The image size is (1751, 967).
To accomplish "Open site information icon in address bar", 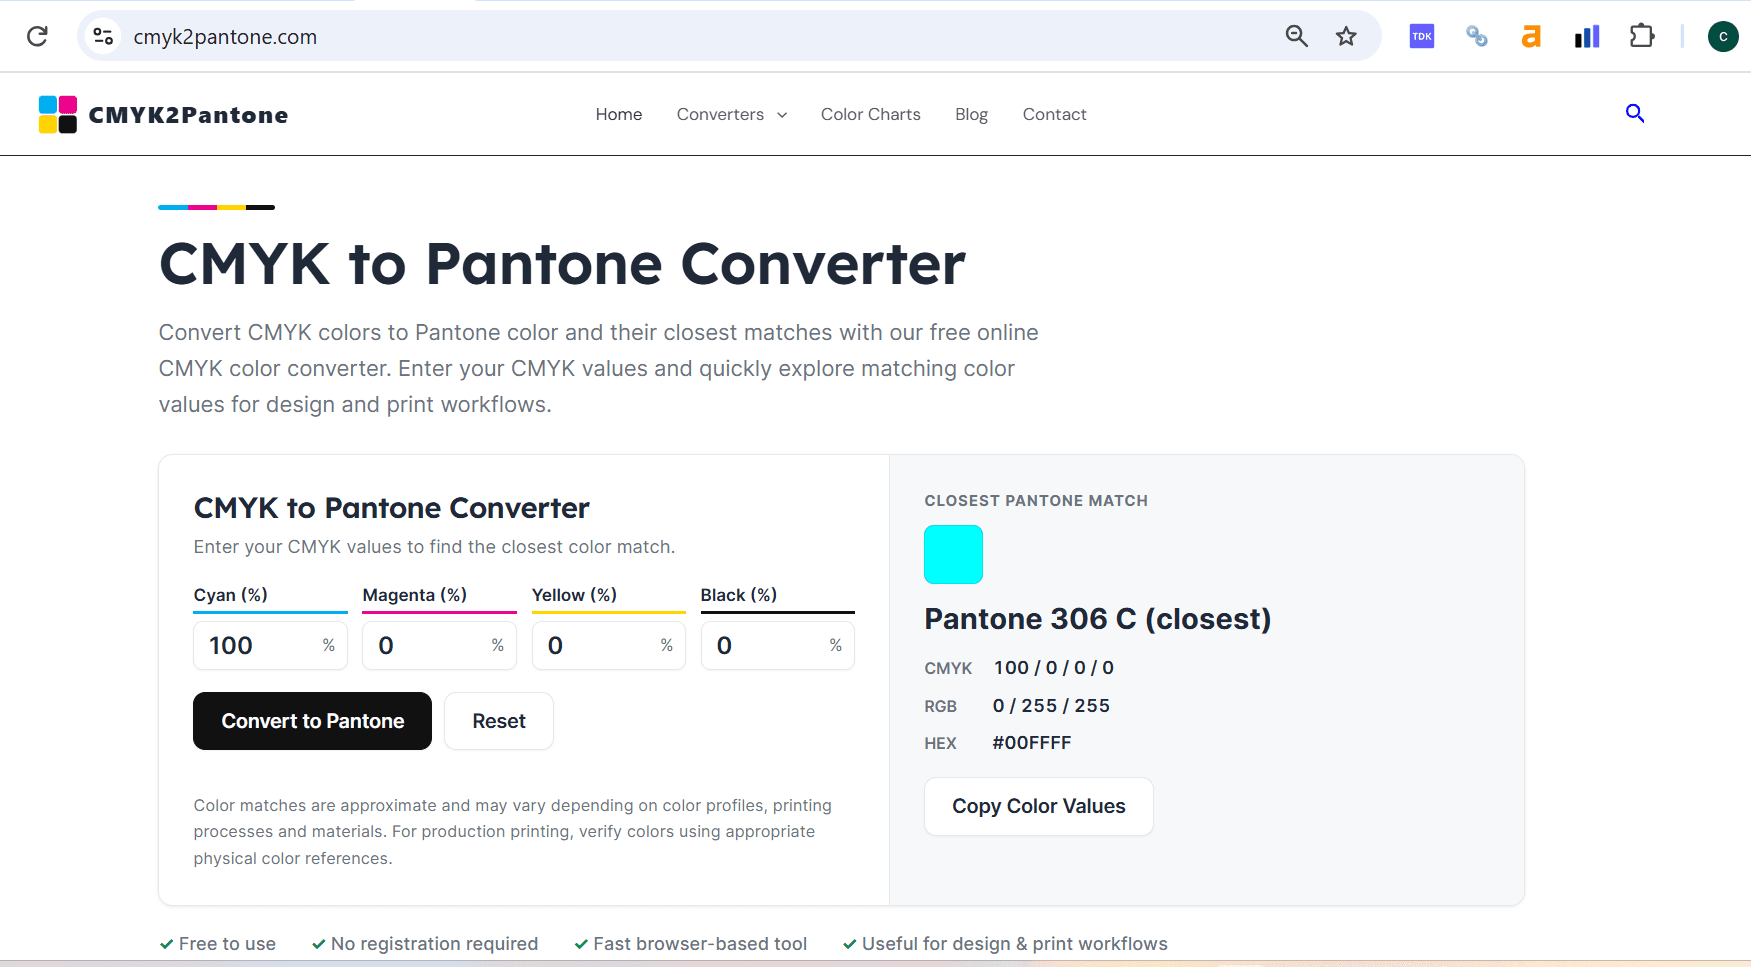I will coord(103,37).
